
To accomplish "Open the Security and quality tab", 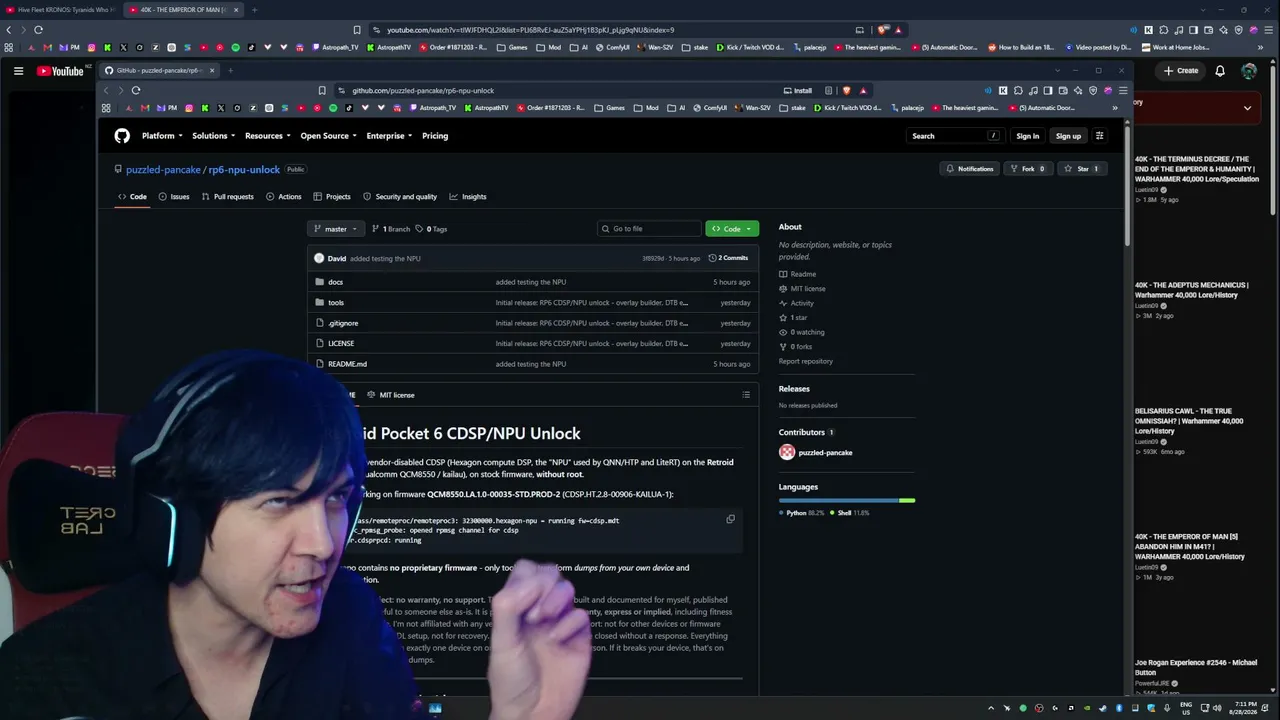I will (400, 197).
